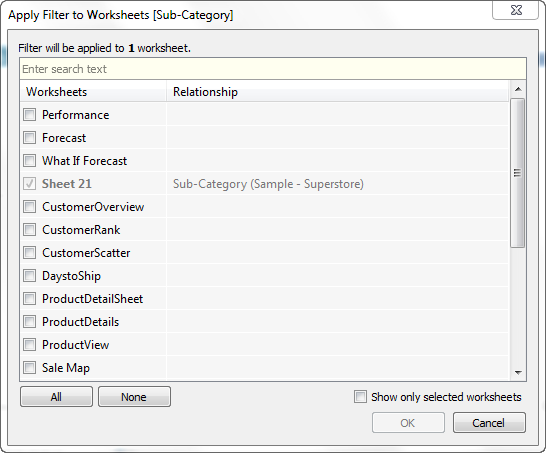Tick the What If Forecast checkbox

pos(30,161)
